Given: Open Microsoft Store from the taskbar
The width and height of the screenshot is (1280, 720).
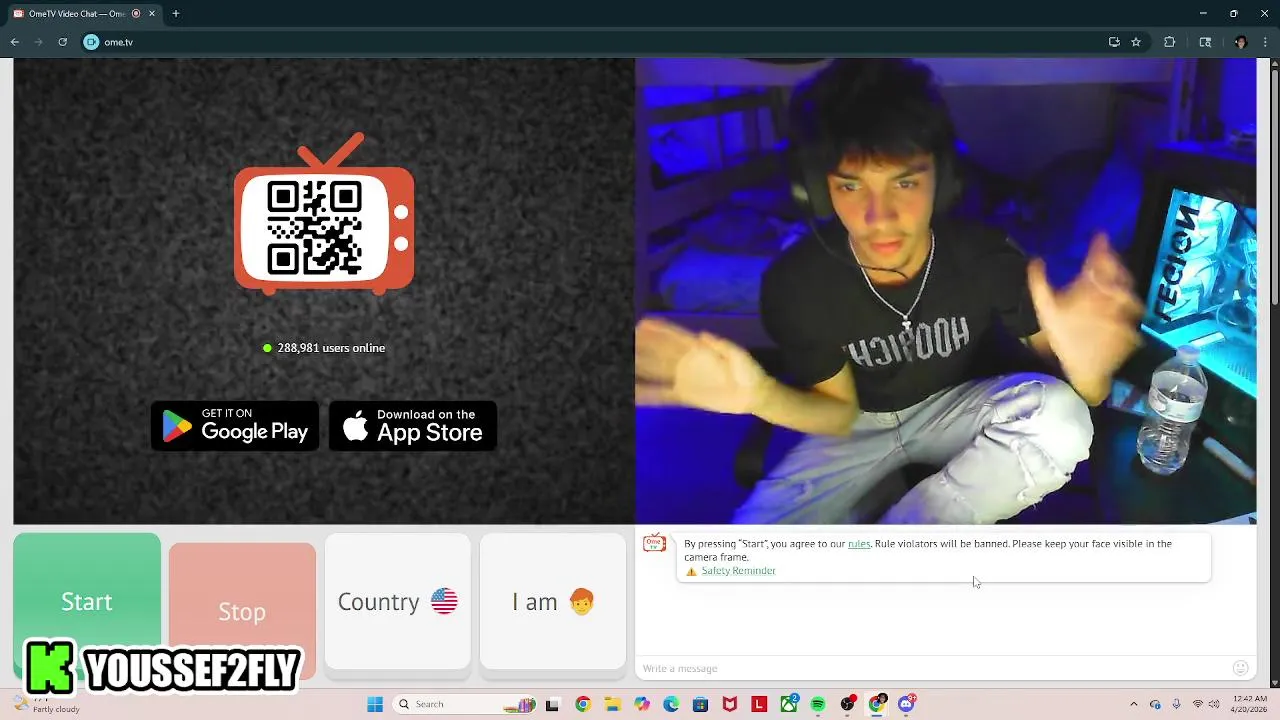Looking at the screenshot, I should pos(700,704).
